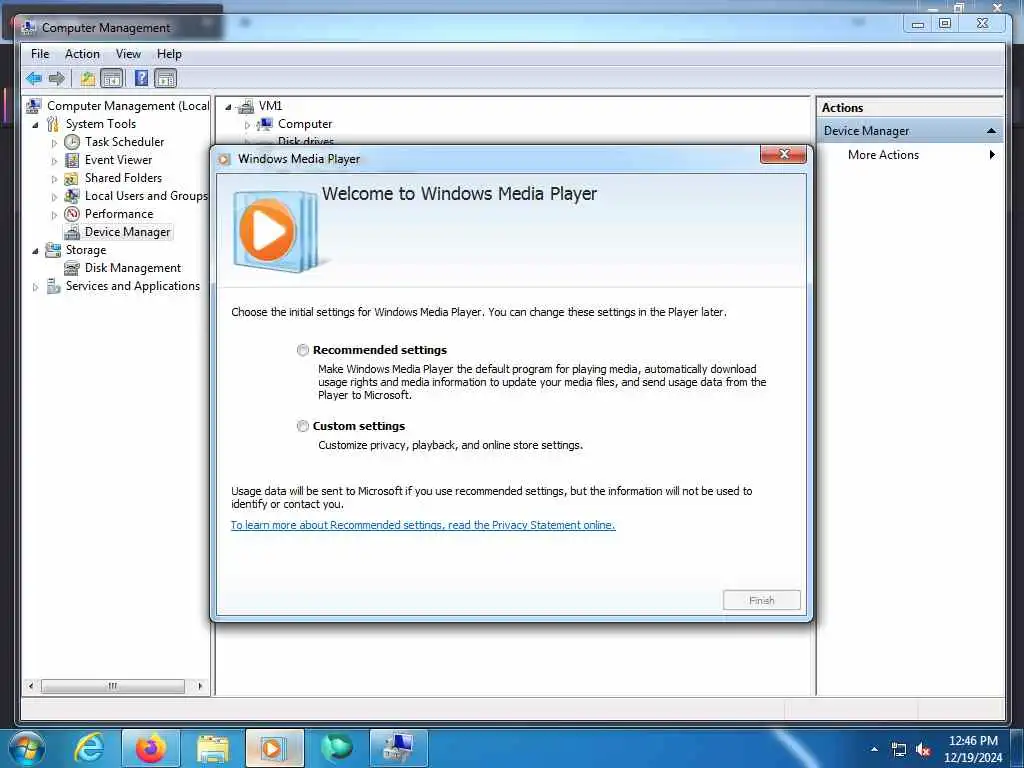1024x768 pixels.
Task: Click the tree pane horizontal scrollbar thumb
Action: pos(112,686)
